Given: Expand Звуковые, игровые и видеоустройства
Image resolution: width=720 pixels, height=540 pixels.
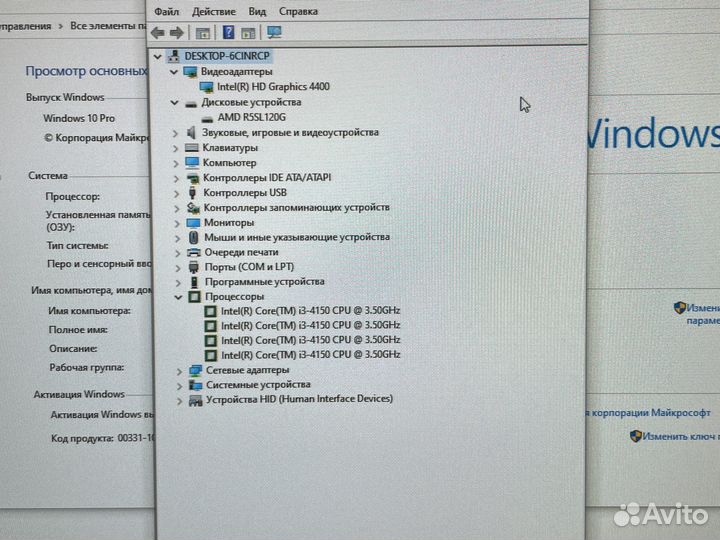Looking at the screenshot, I should tap(175, 133).
